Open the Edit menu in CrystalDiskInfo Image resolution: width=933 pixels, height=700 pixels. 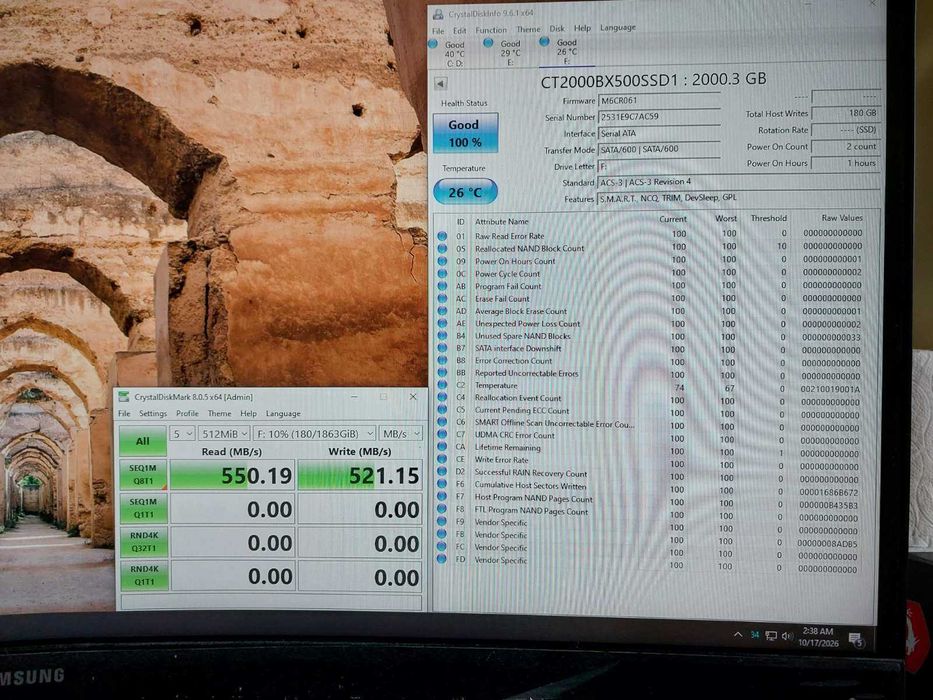pos(459,30)
